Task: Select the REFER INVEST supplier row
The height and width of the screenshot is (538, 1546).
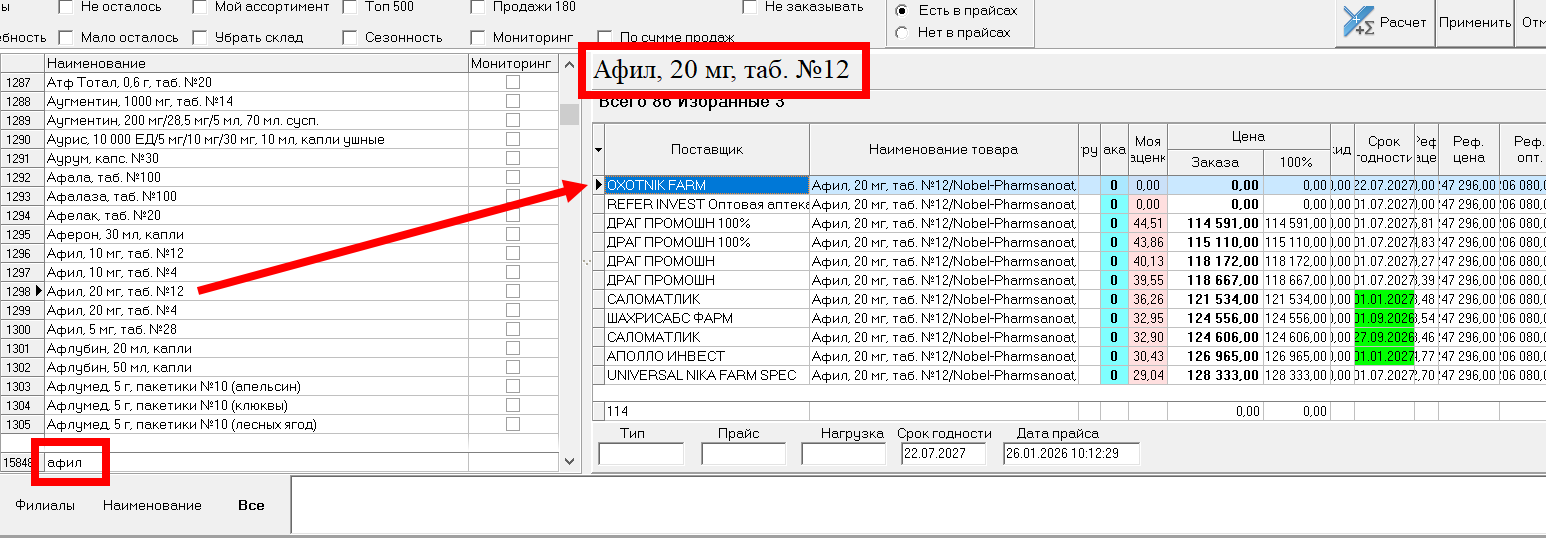Action: click(x=707, y=204)
